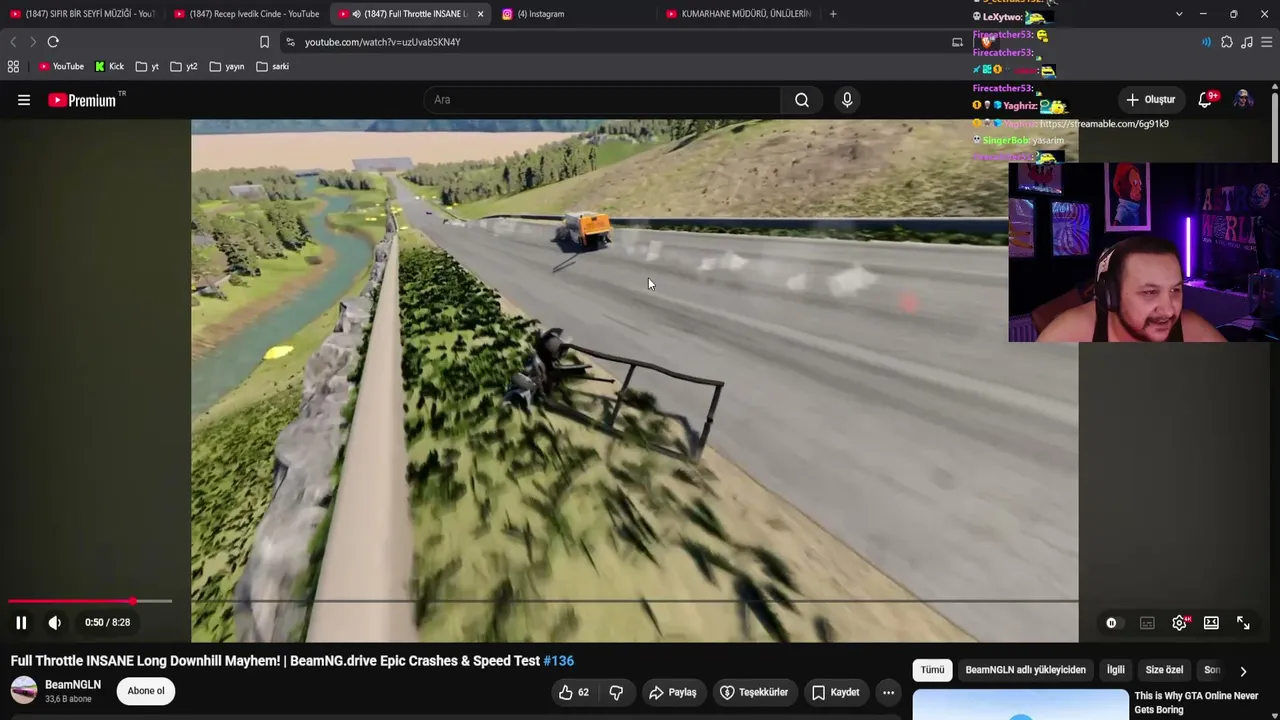Screen dimensions: 1280x720
Task: Toggle subtitles/captions in the player
Action: pyautogui.click(x=1147, y=623)
